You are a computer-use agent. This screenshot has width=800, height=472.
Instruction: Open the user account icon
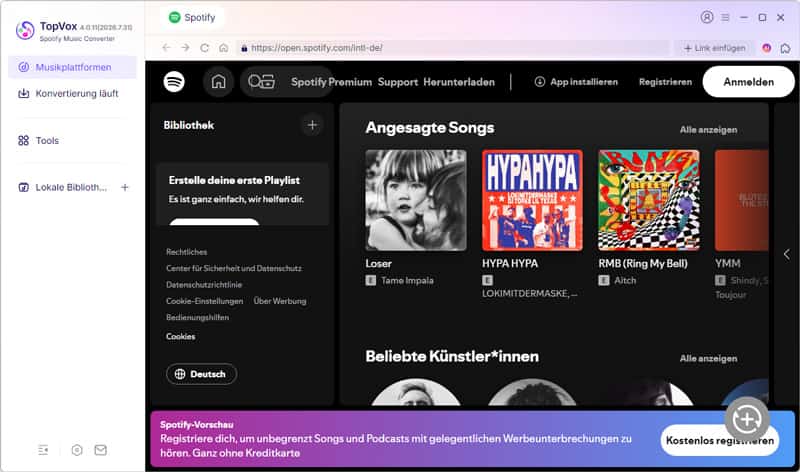[707, 17]
